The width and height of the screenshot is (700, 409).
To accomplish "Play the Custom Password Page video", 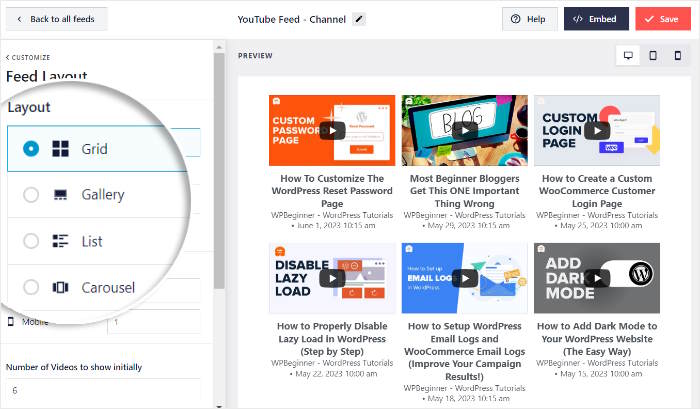I will point(332,130).
